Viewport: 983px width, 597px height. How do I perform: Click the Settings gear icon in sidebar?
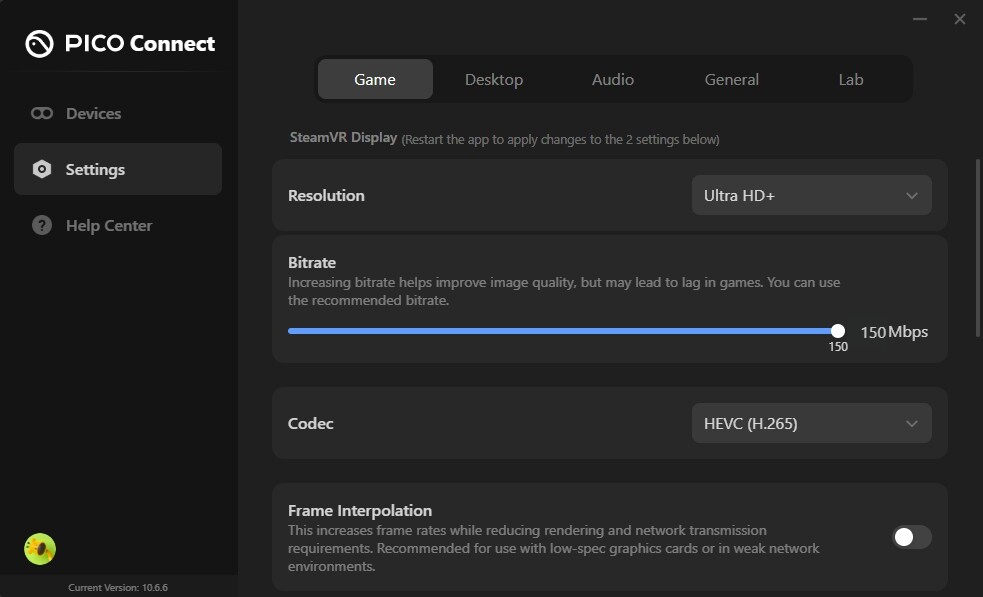[x=42, y=169]
